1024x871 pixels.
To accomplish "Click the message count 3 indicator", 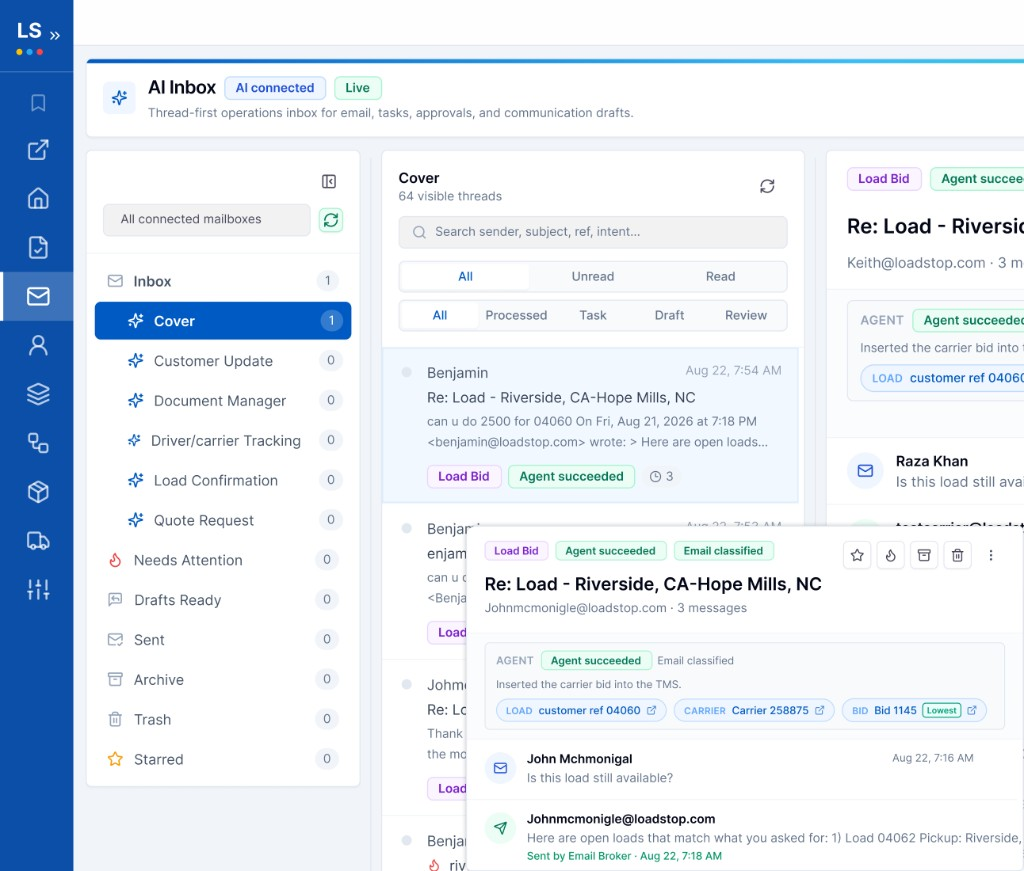I will pos(662,477).
